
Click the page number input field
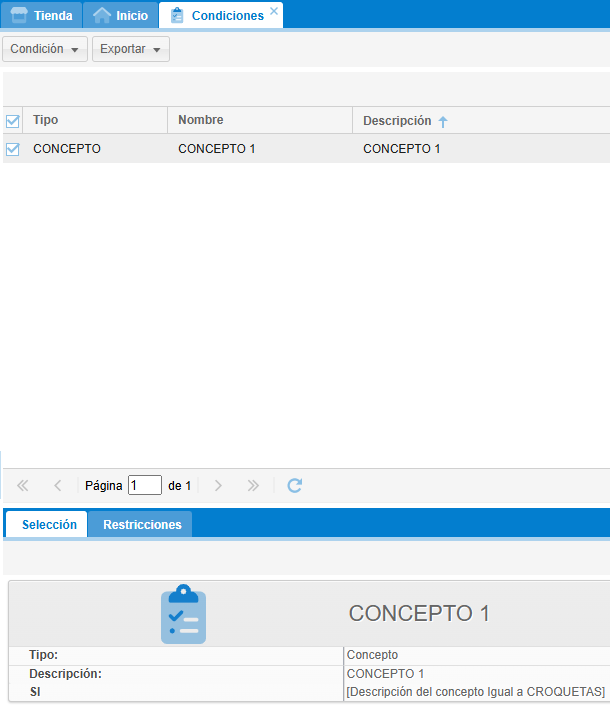[145, 485]
